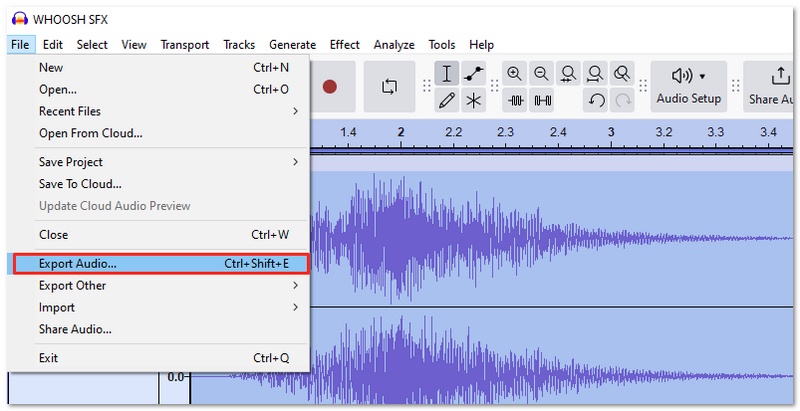This screenshot has width=800, height=411.
Task: Select the Selection (I-beam) tool
Action: click(x=447, y=74)
